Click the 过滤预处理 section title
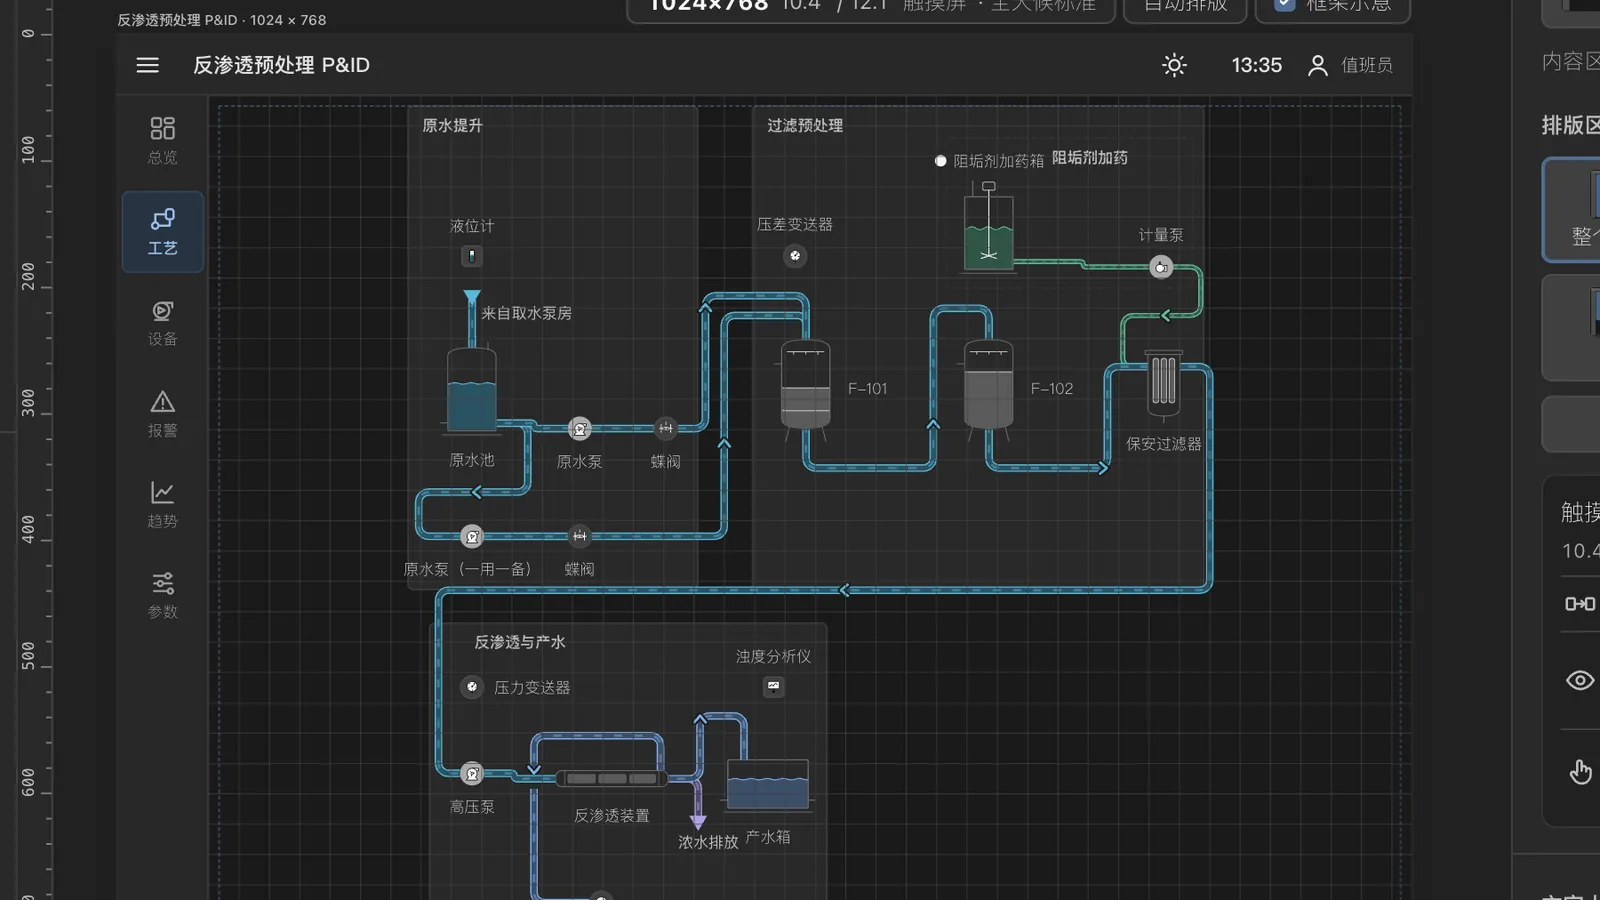 805,125
